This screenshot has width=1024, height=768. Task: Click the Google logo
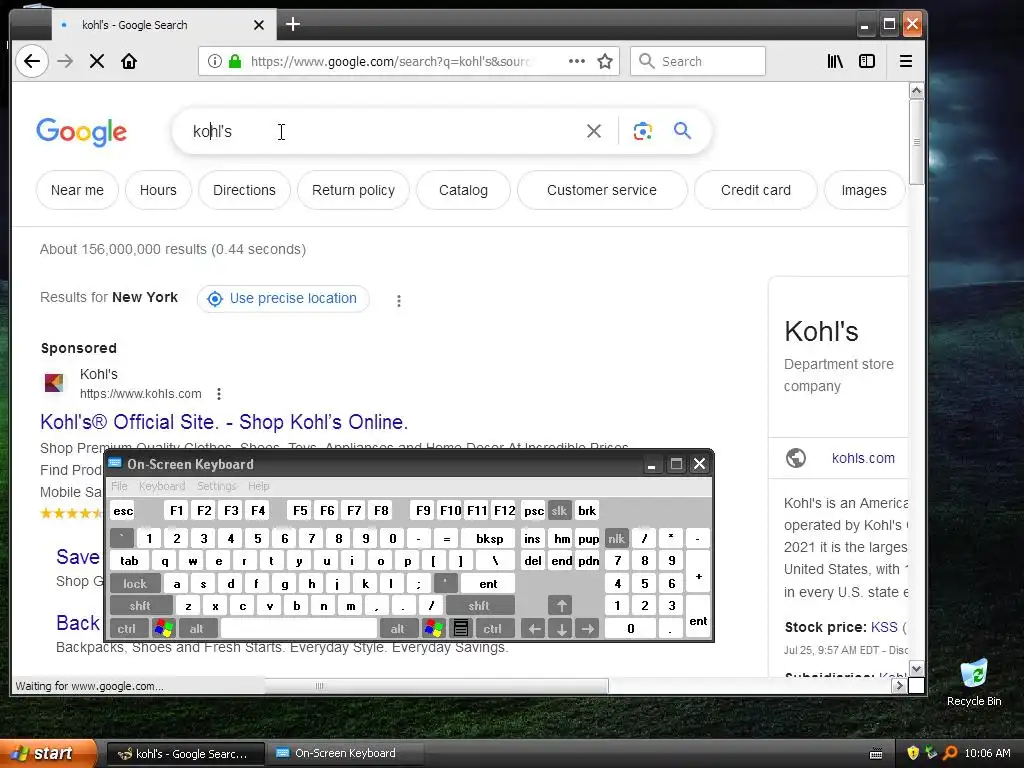(82, 133)
